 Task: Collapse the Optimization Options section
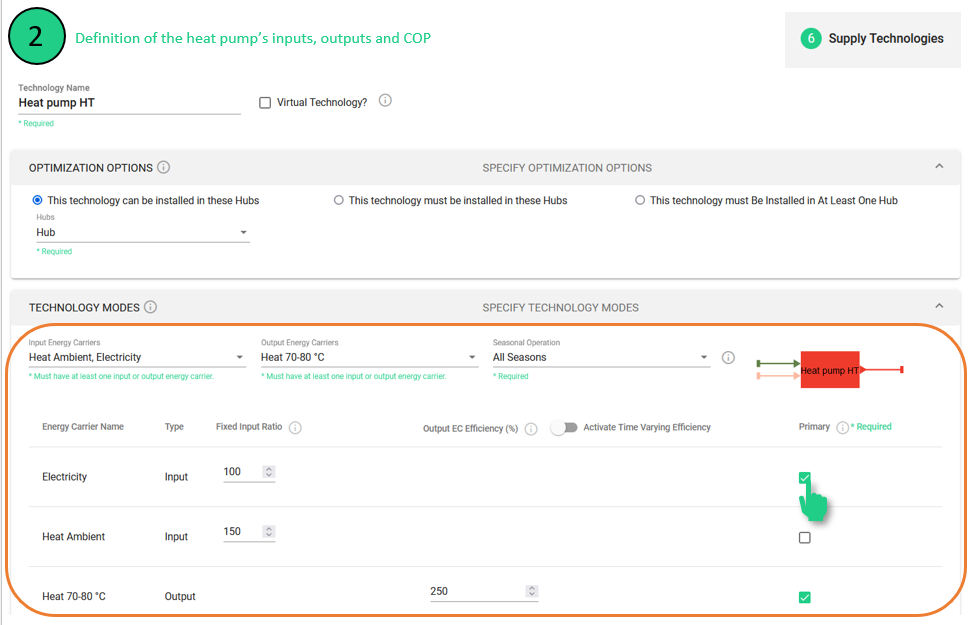[x=938, y=167]
